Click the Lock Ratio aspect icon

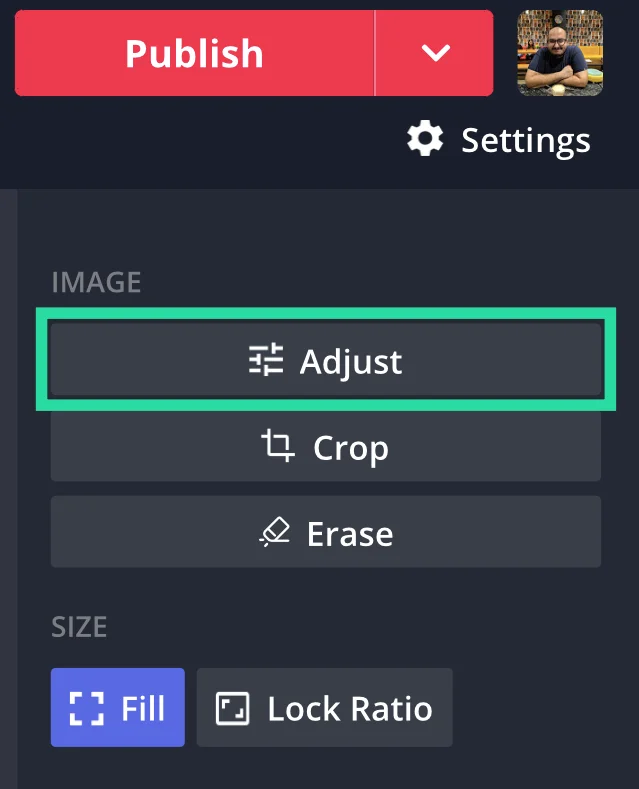pos(233,709)
